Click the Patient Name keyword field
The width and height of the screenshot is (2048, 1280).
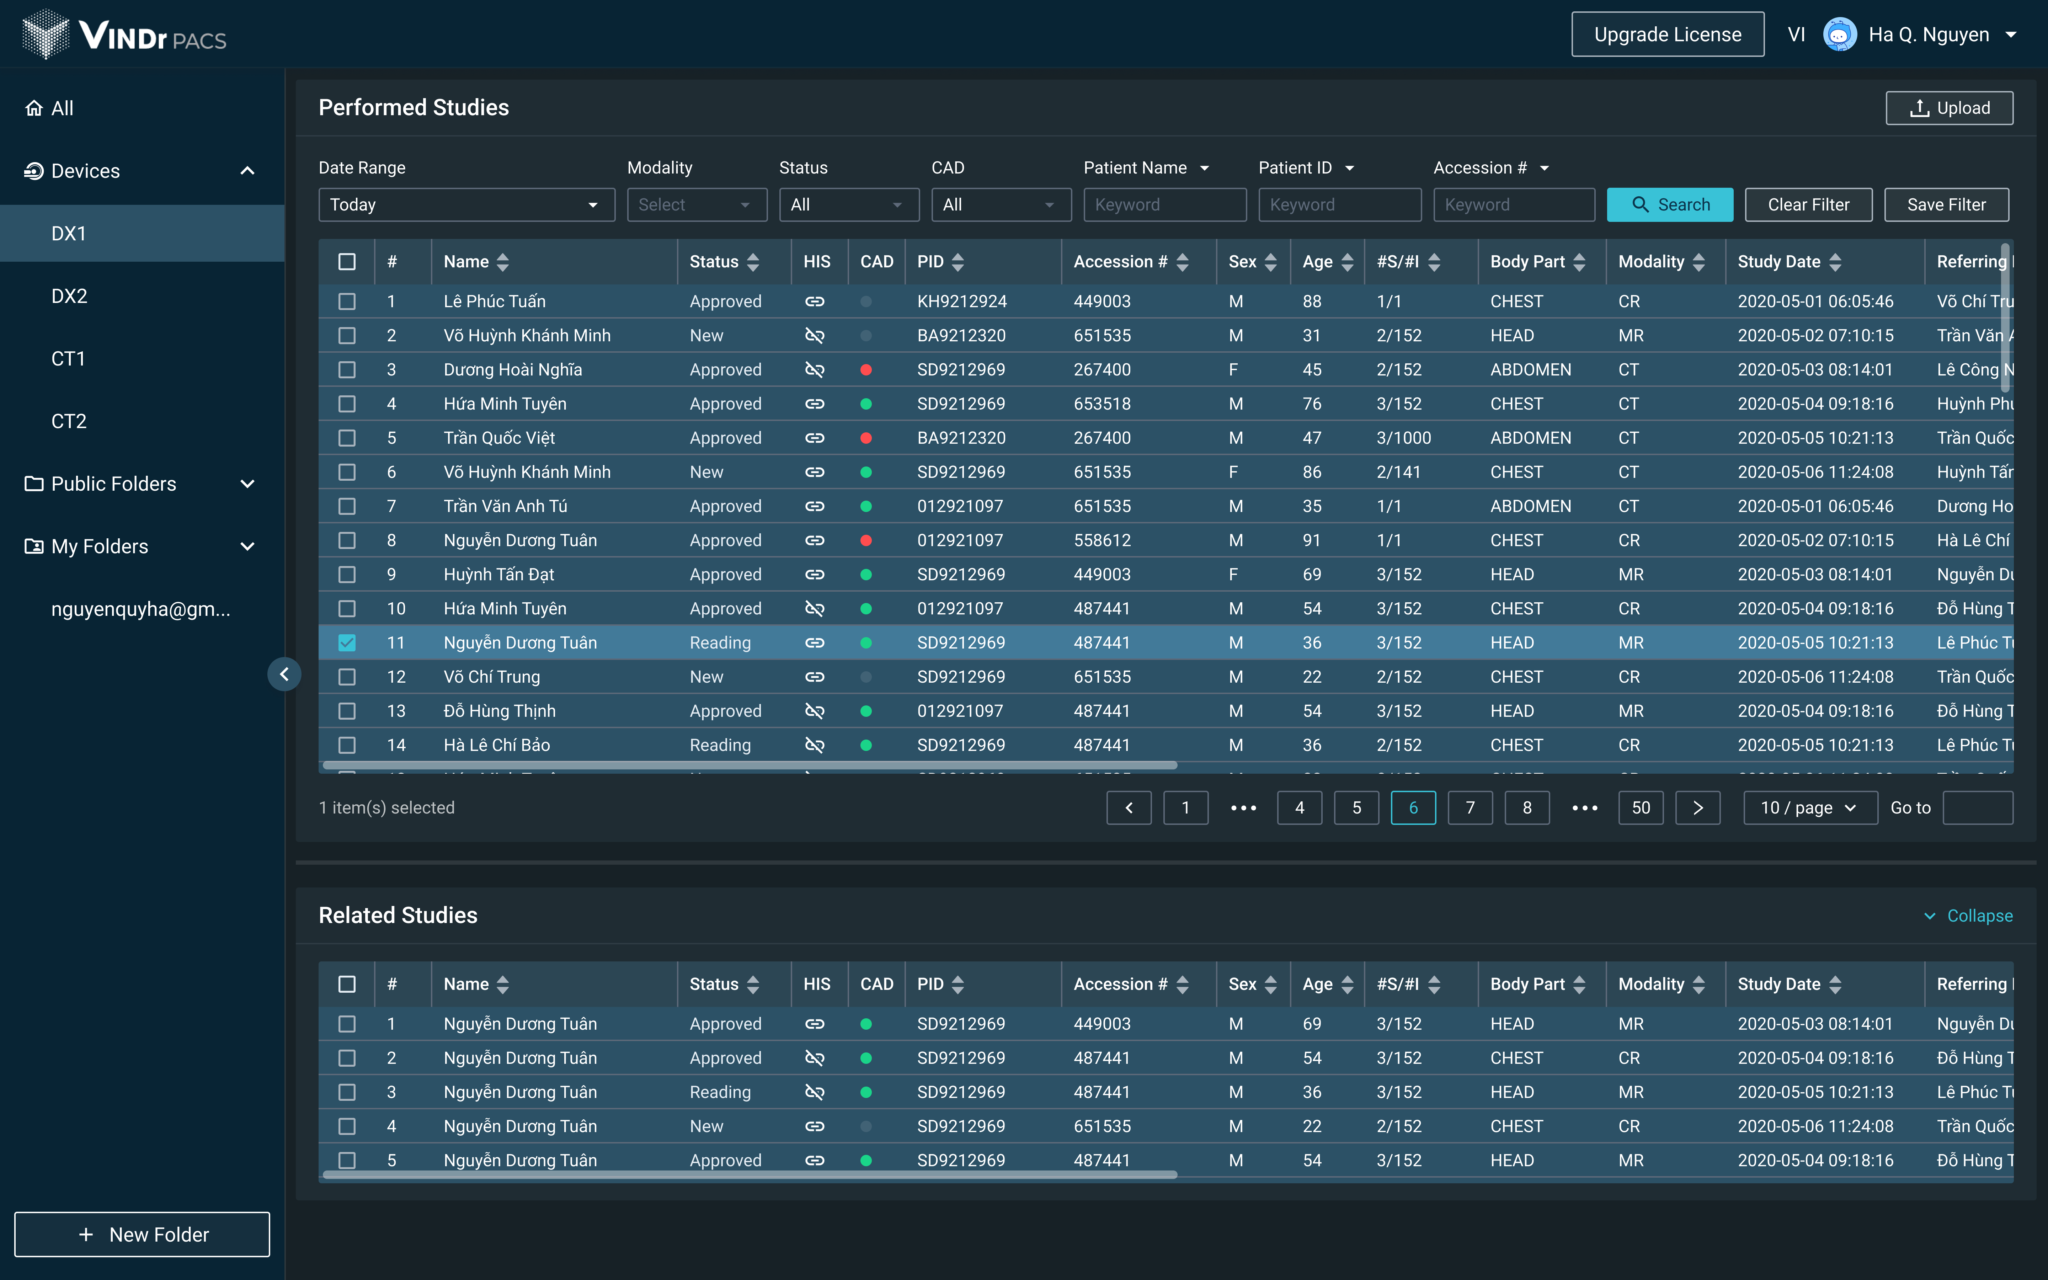click(1164, 205)
